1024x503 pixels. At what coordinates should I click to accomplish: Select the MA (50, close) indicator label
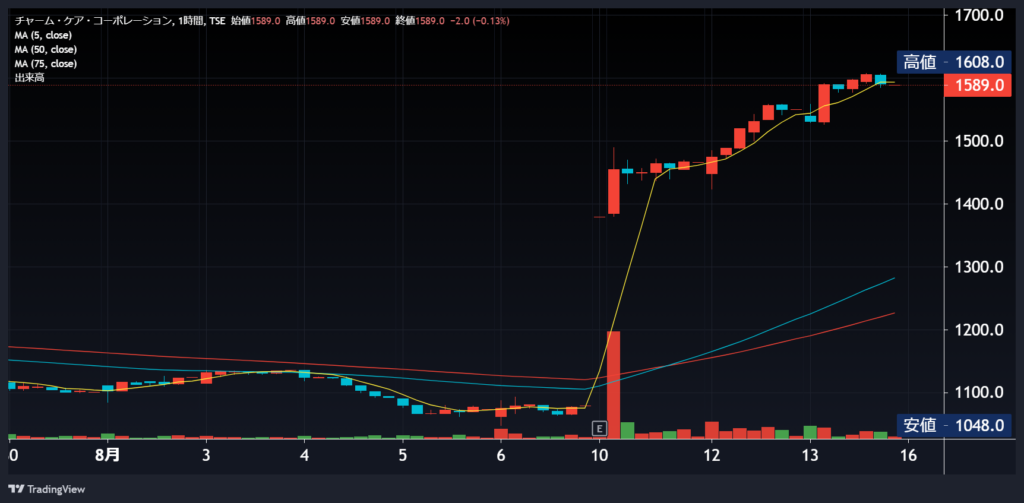tap(46, 50)
